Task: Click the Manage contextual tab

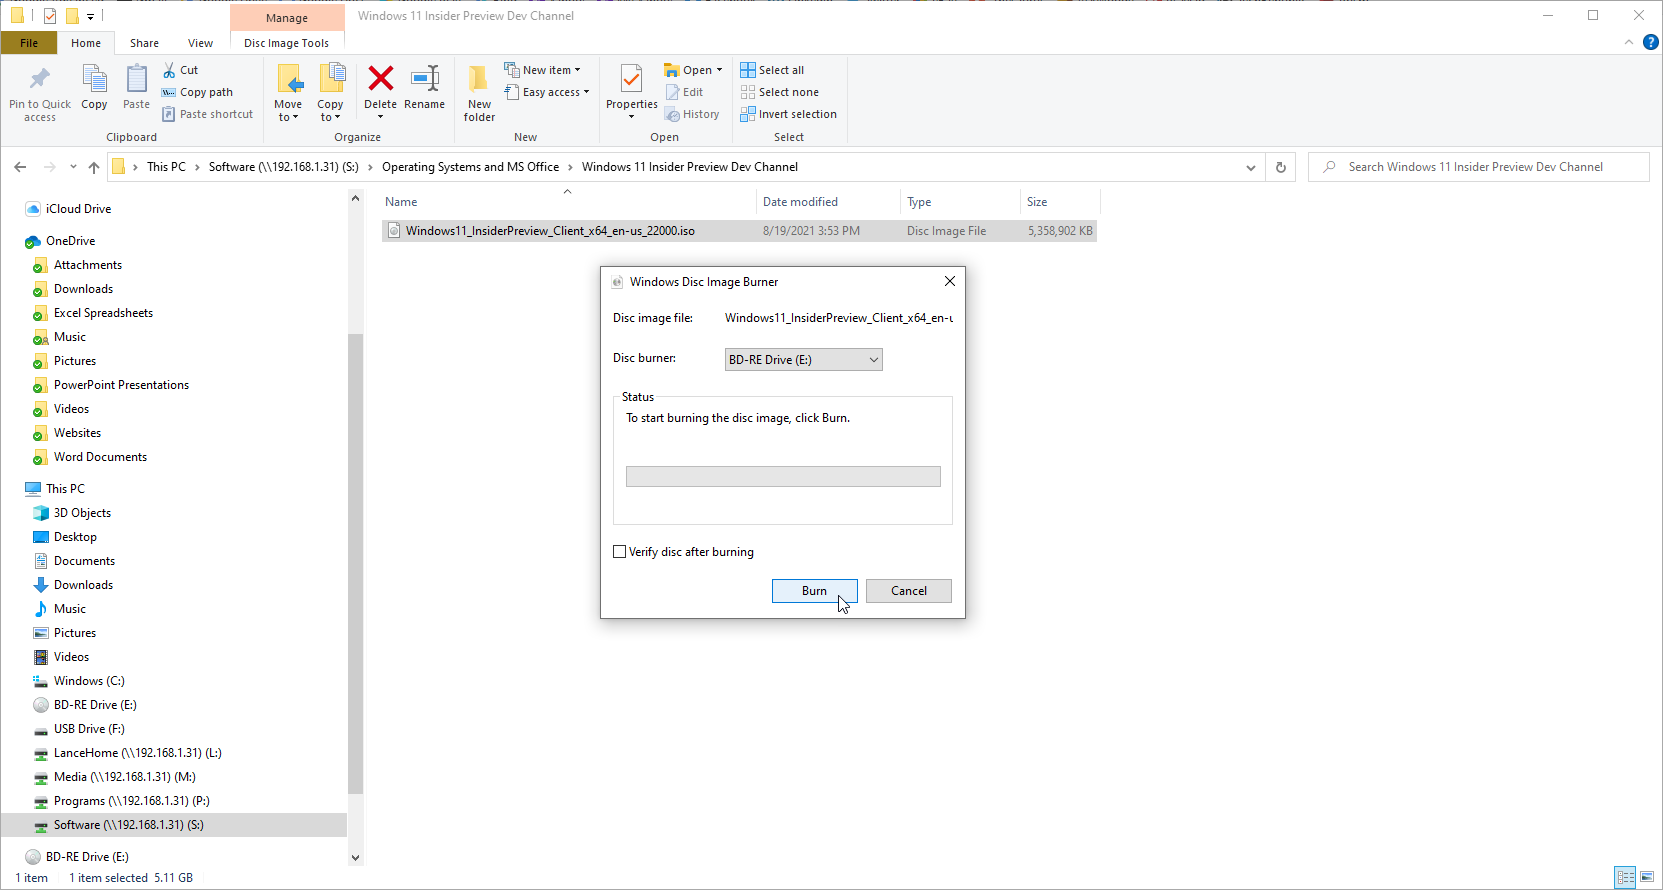Action: pos(287,18)
